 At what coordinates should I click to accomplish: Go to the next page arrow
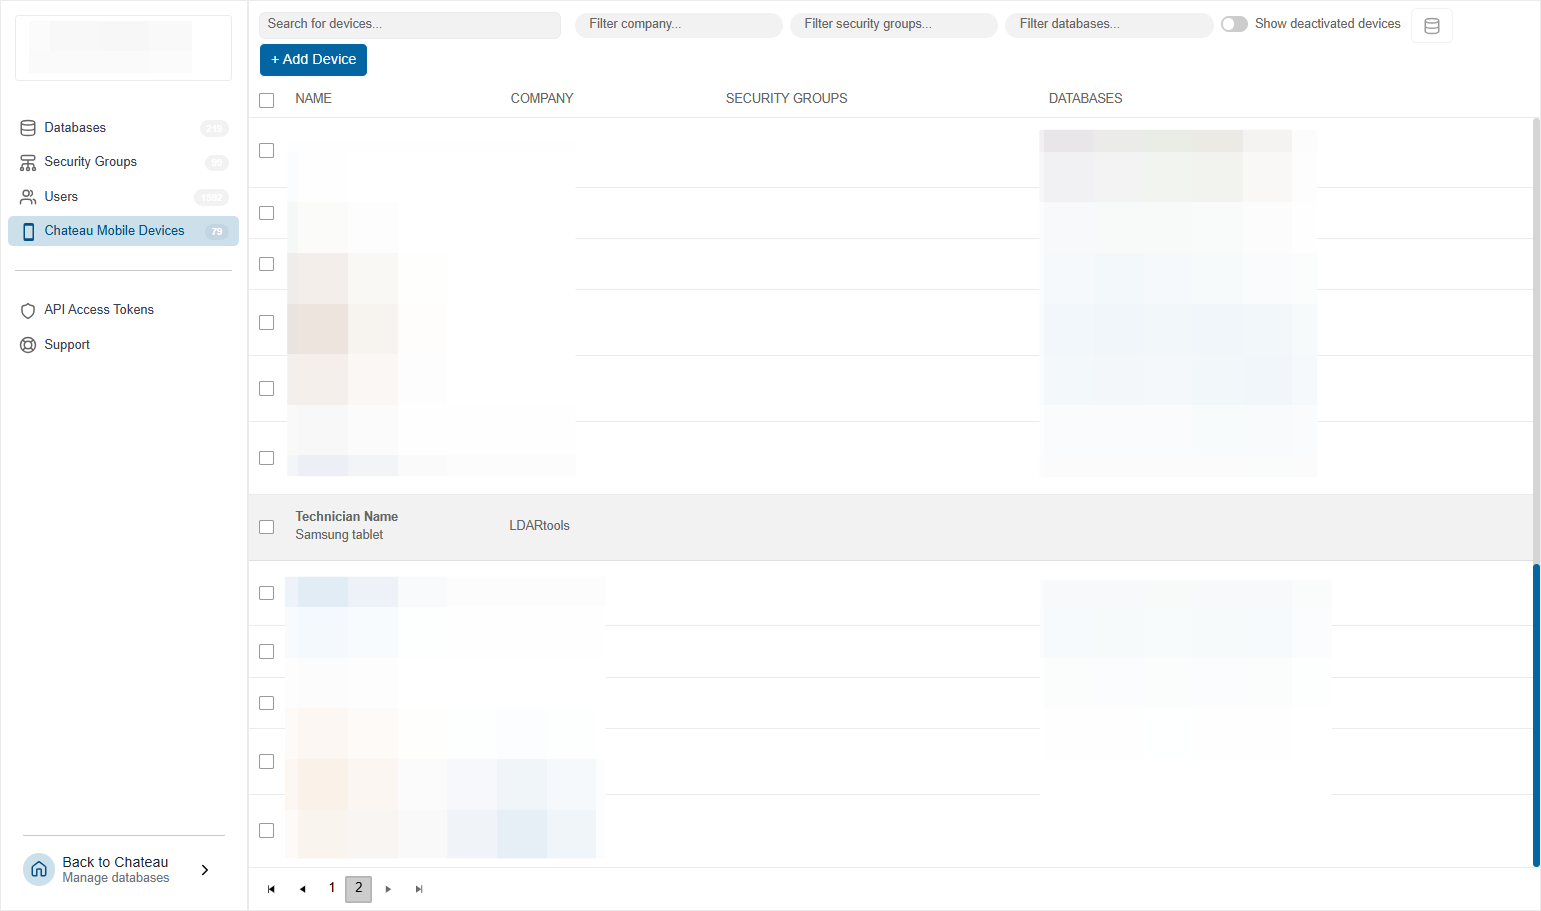coord(388,889)
